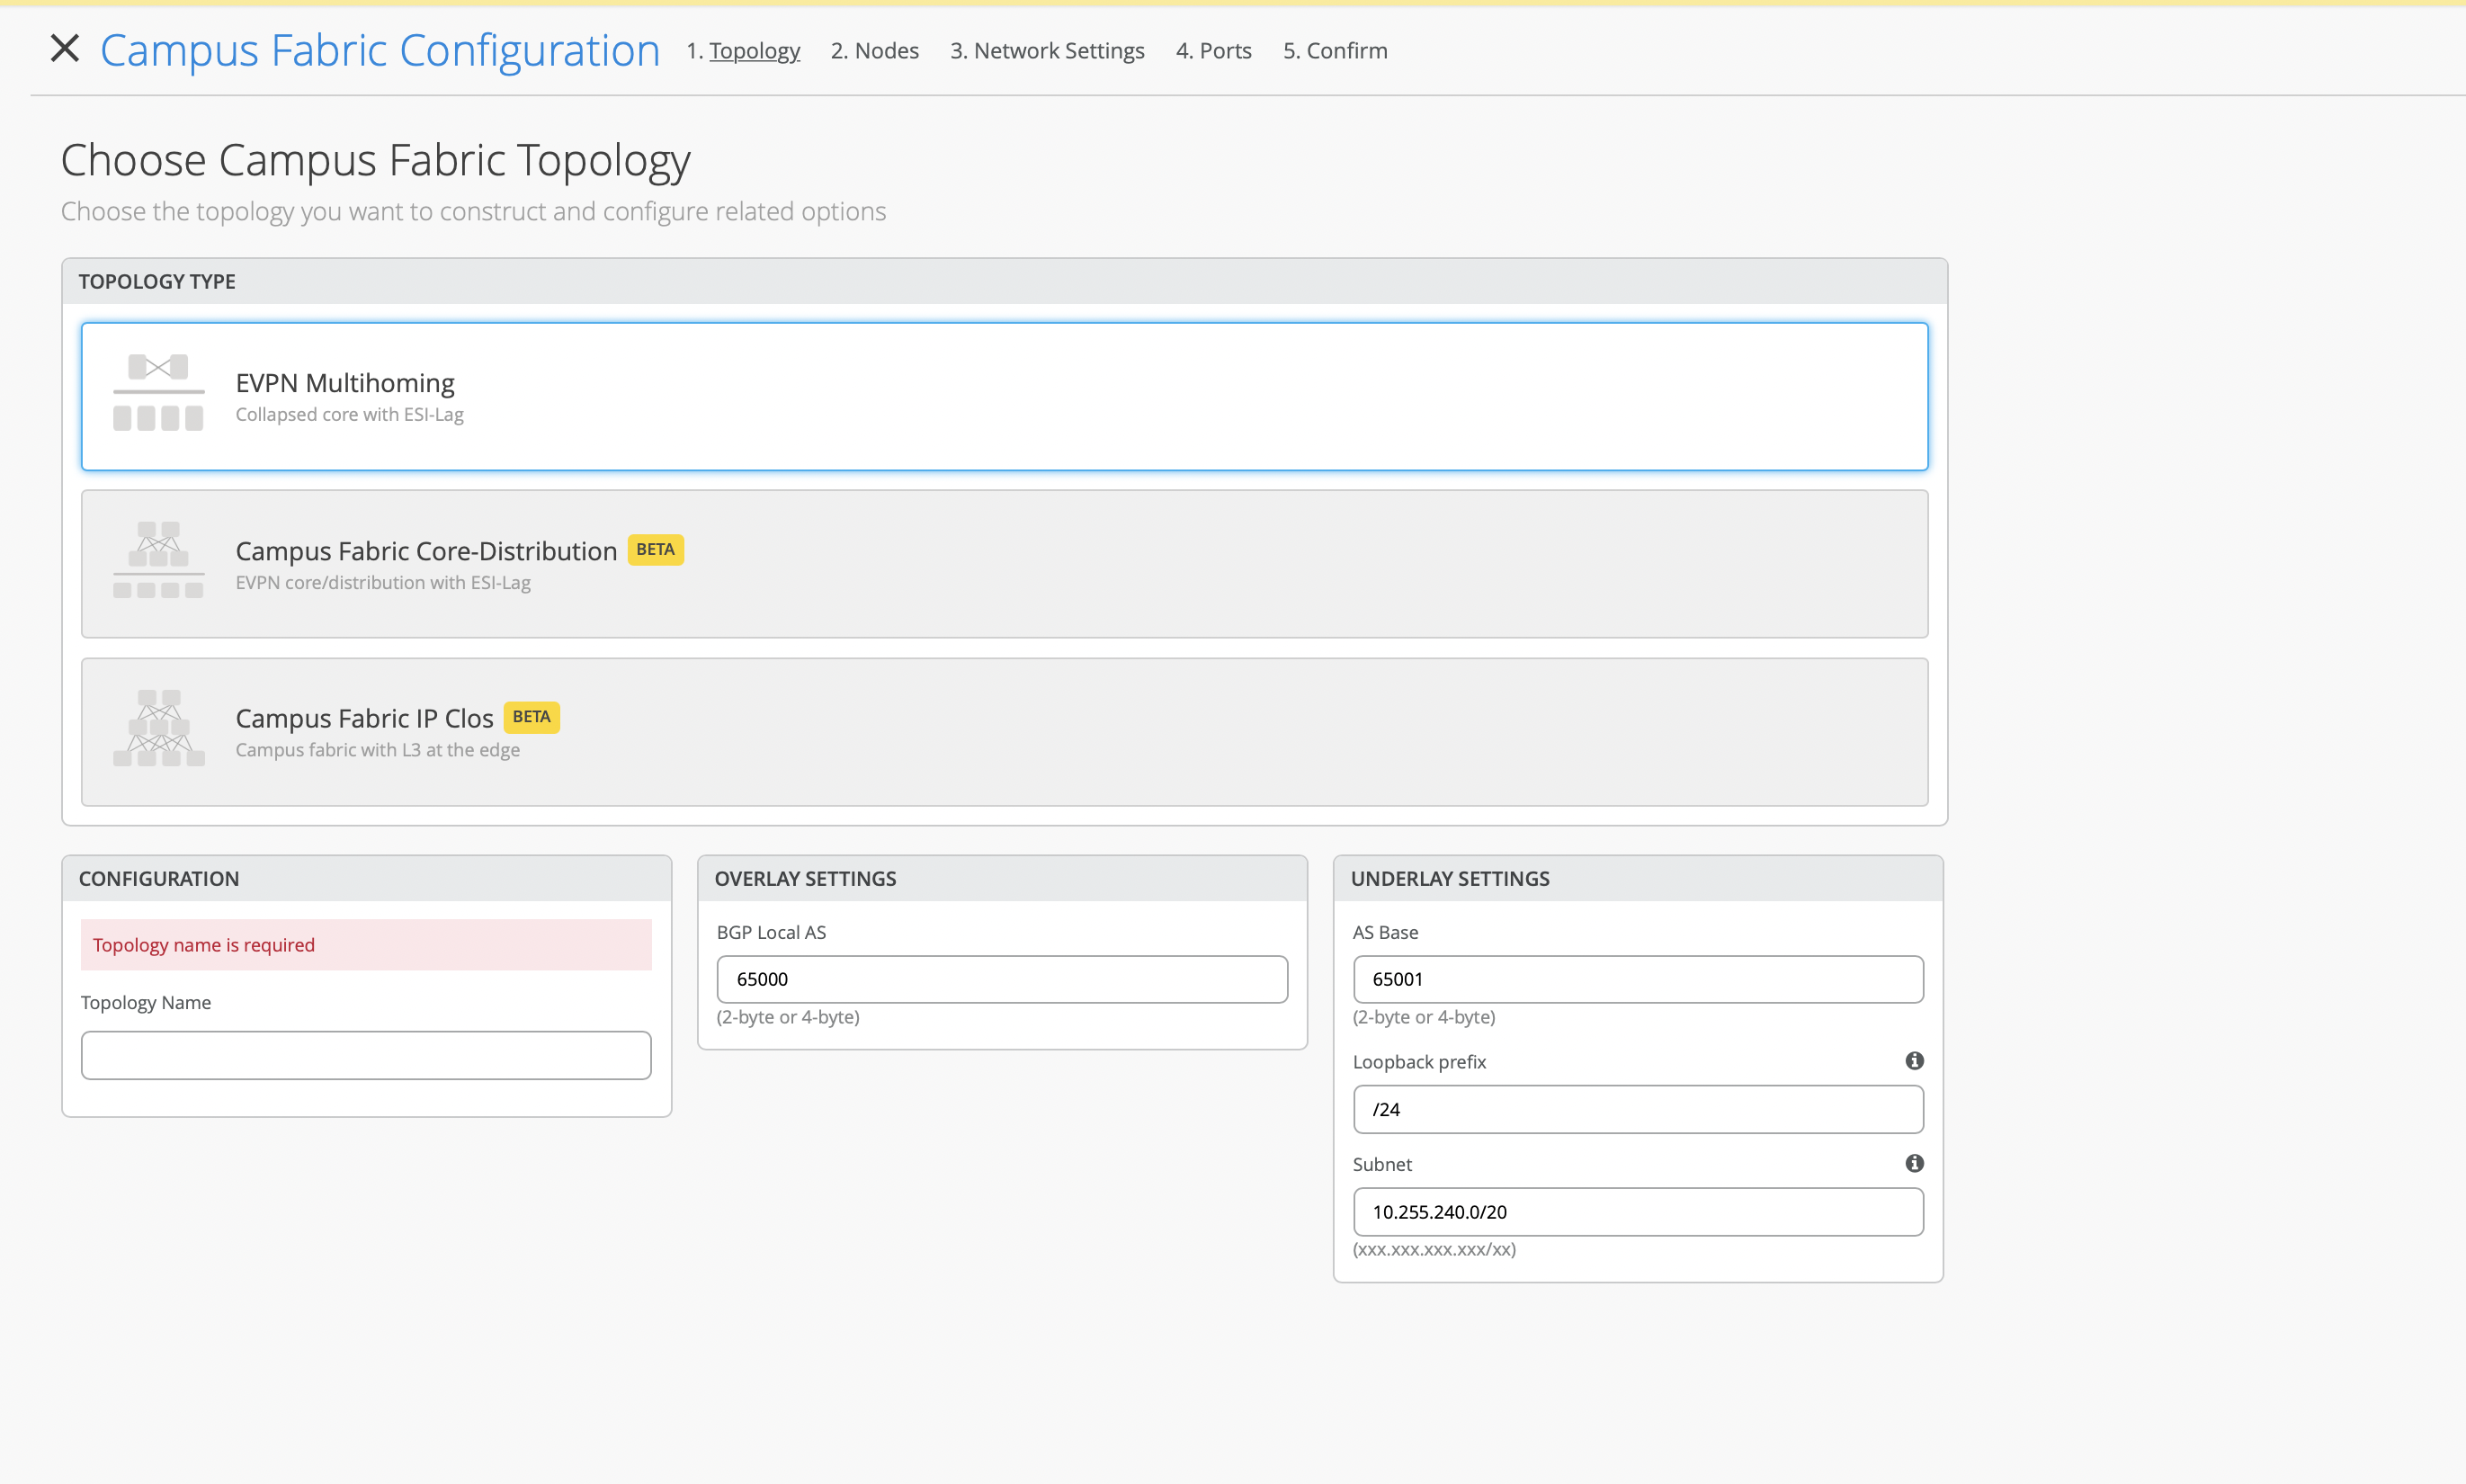The height and width of the screenshot is (1484, 2466).
Task: Switch to the Ports step
Action: point(1213,51)
